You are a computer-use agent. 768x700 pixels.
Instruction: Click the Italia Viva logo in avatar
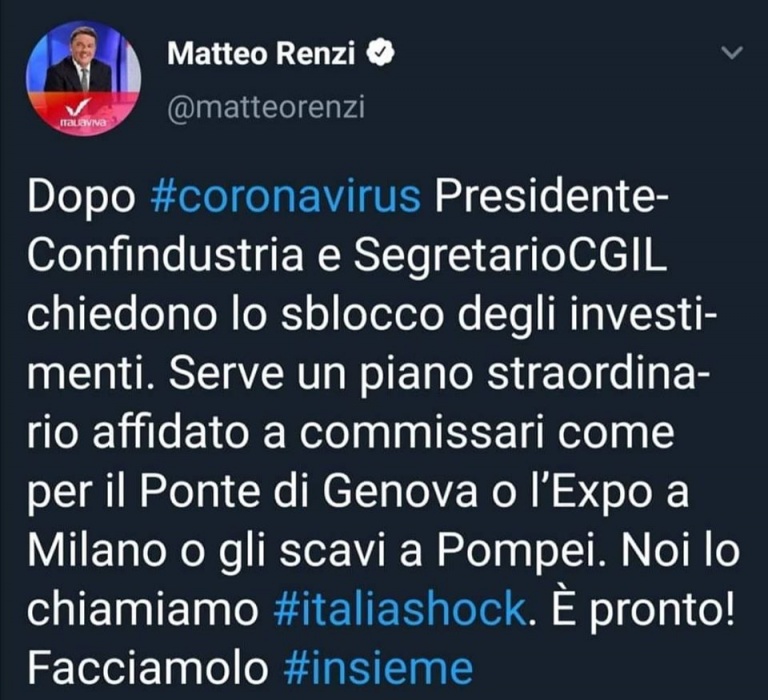click(82, 113)
